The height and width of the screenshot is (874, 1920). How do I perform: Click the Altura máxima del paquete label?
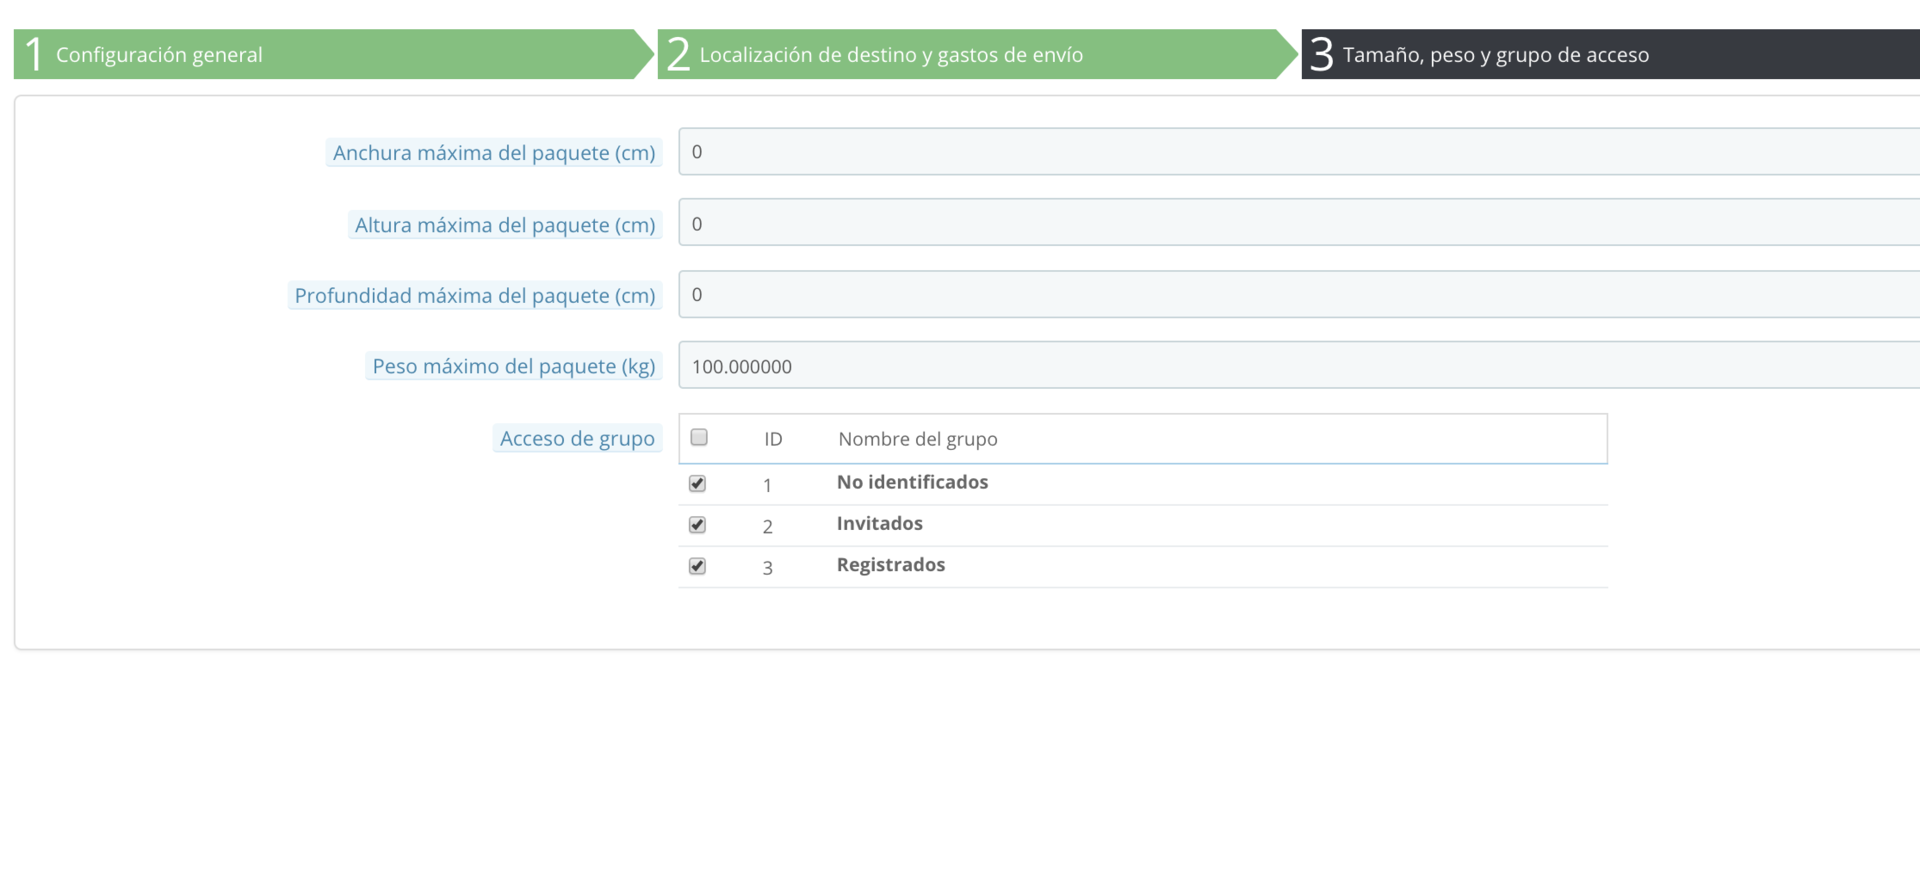click(x=505, y=225)
